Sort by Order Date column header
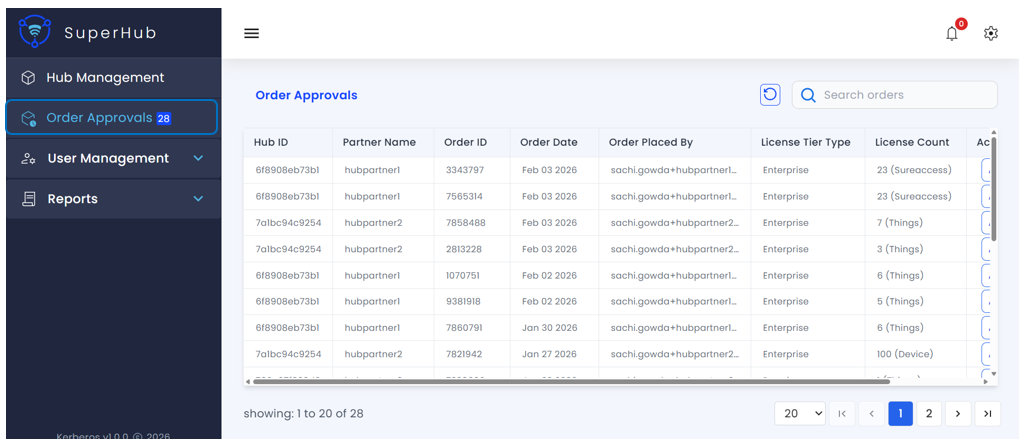1033x447 pixels. [x=548, y=142]
